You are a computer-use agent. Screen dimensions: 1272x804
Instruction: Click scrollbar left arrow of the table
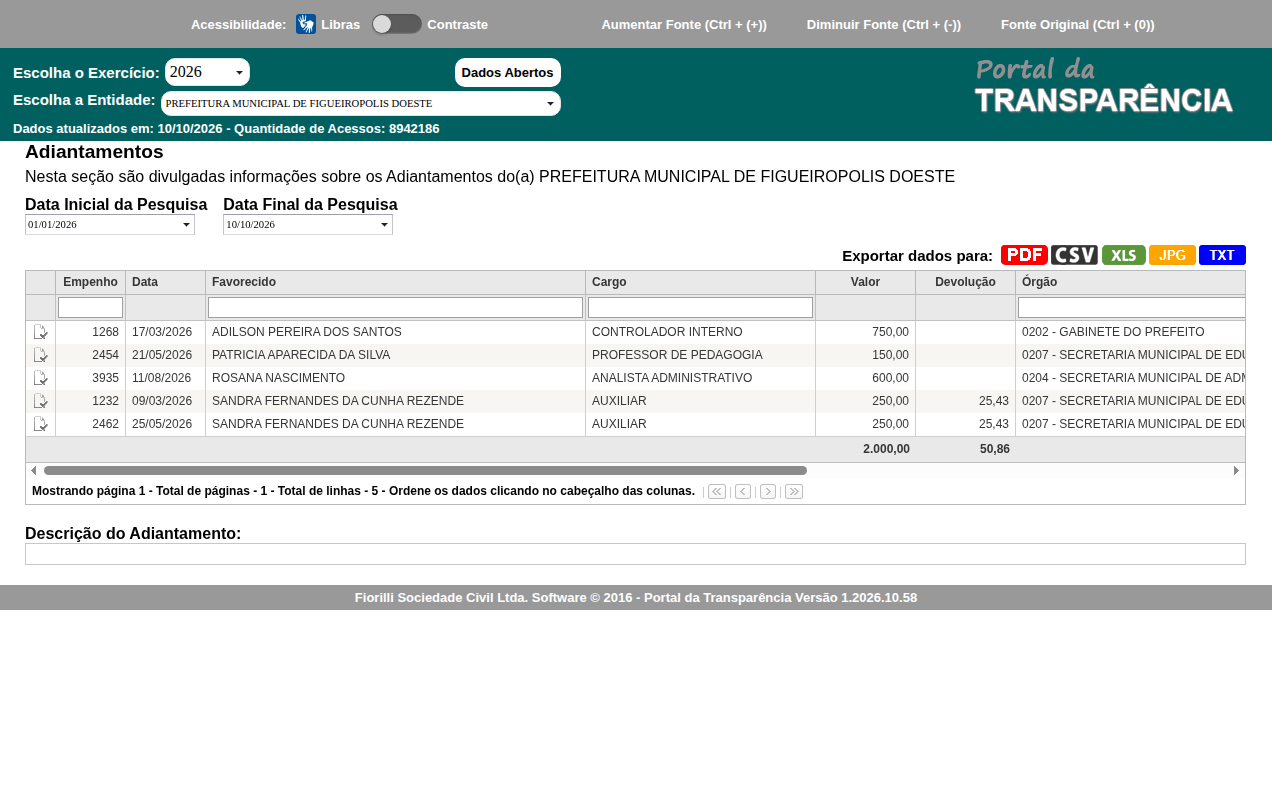33,470
